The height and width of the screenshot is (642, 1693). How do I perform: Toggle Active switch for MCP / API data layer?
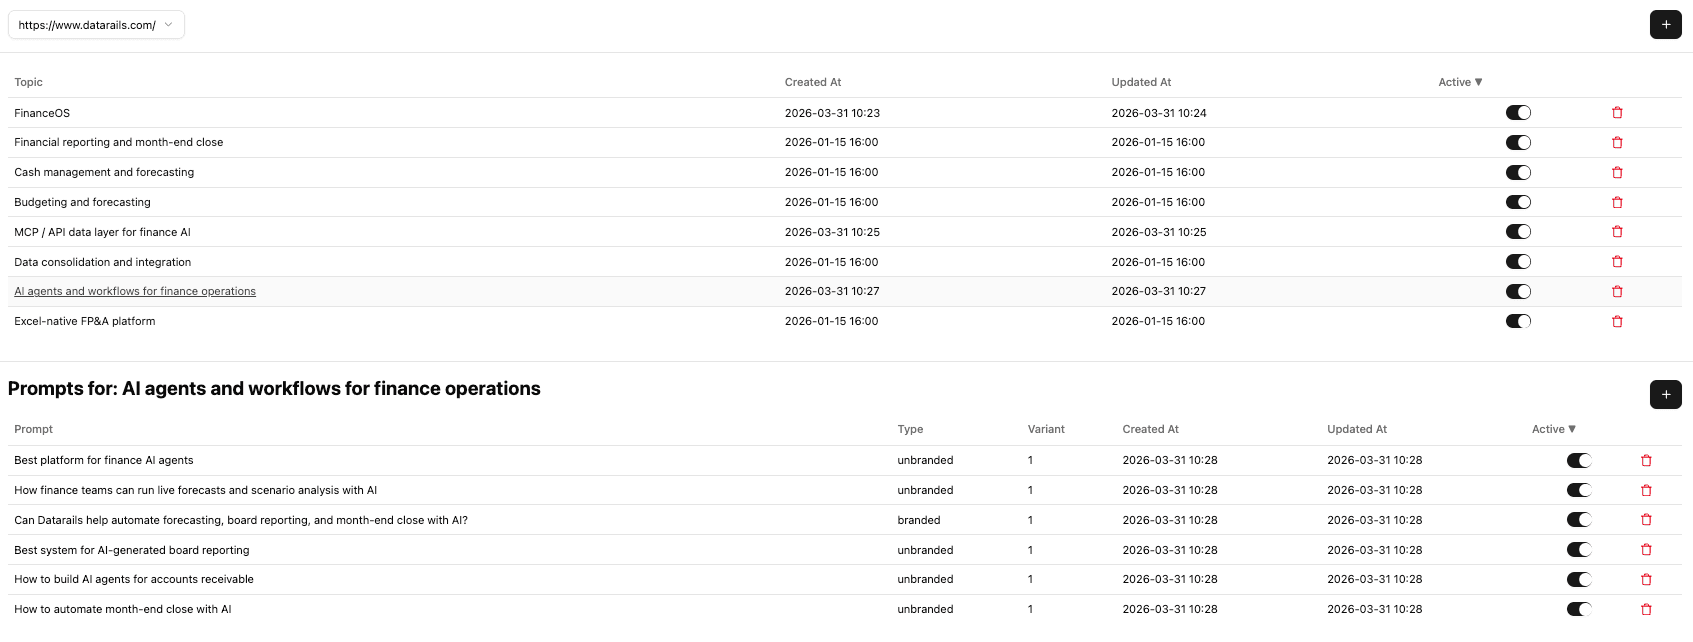coord(1518,232)
